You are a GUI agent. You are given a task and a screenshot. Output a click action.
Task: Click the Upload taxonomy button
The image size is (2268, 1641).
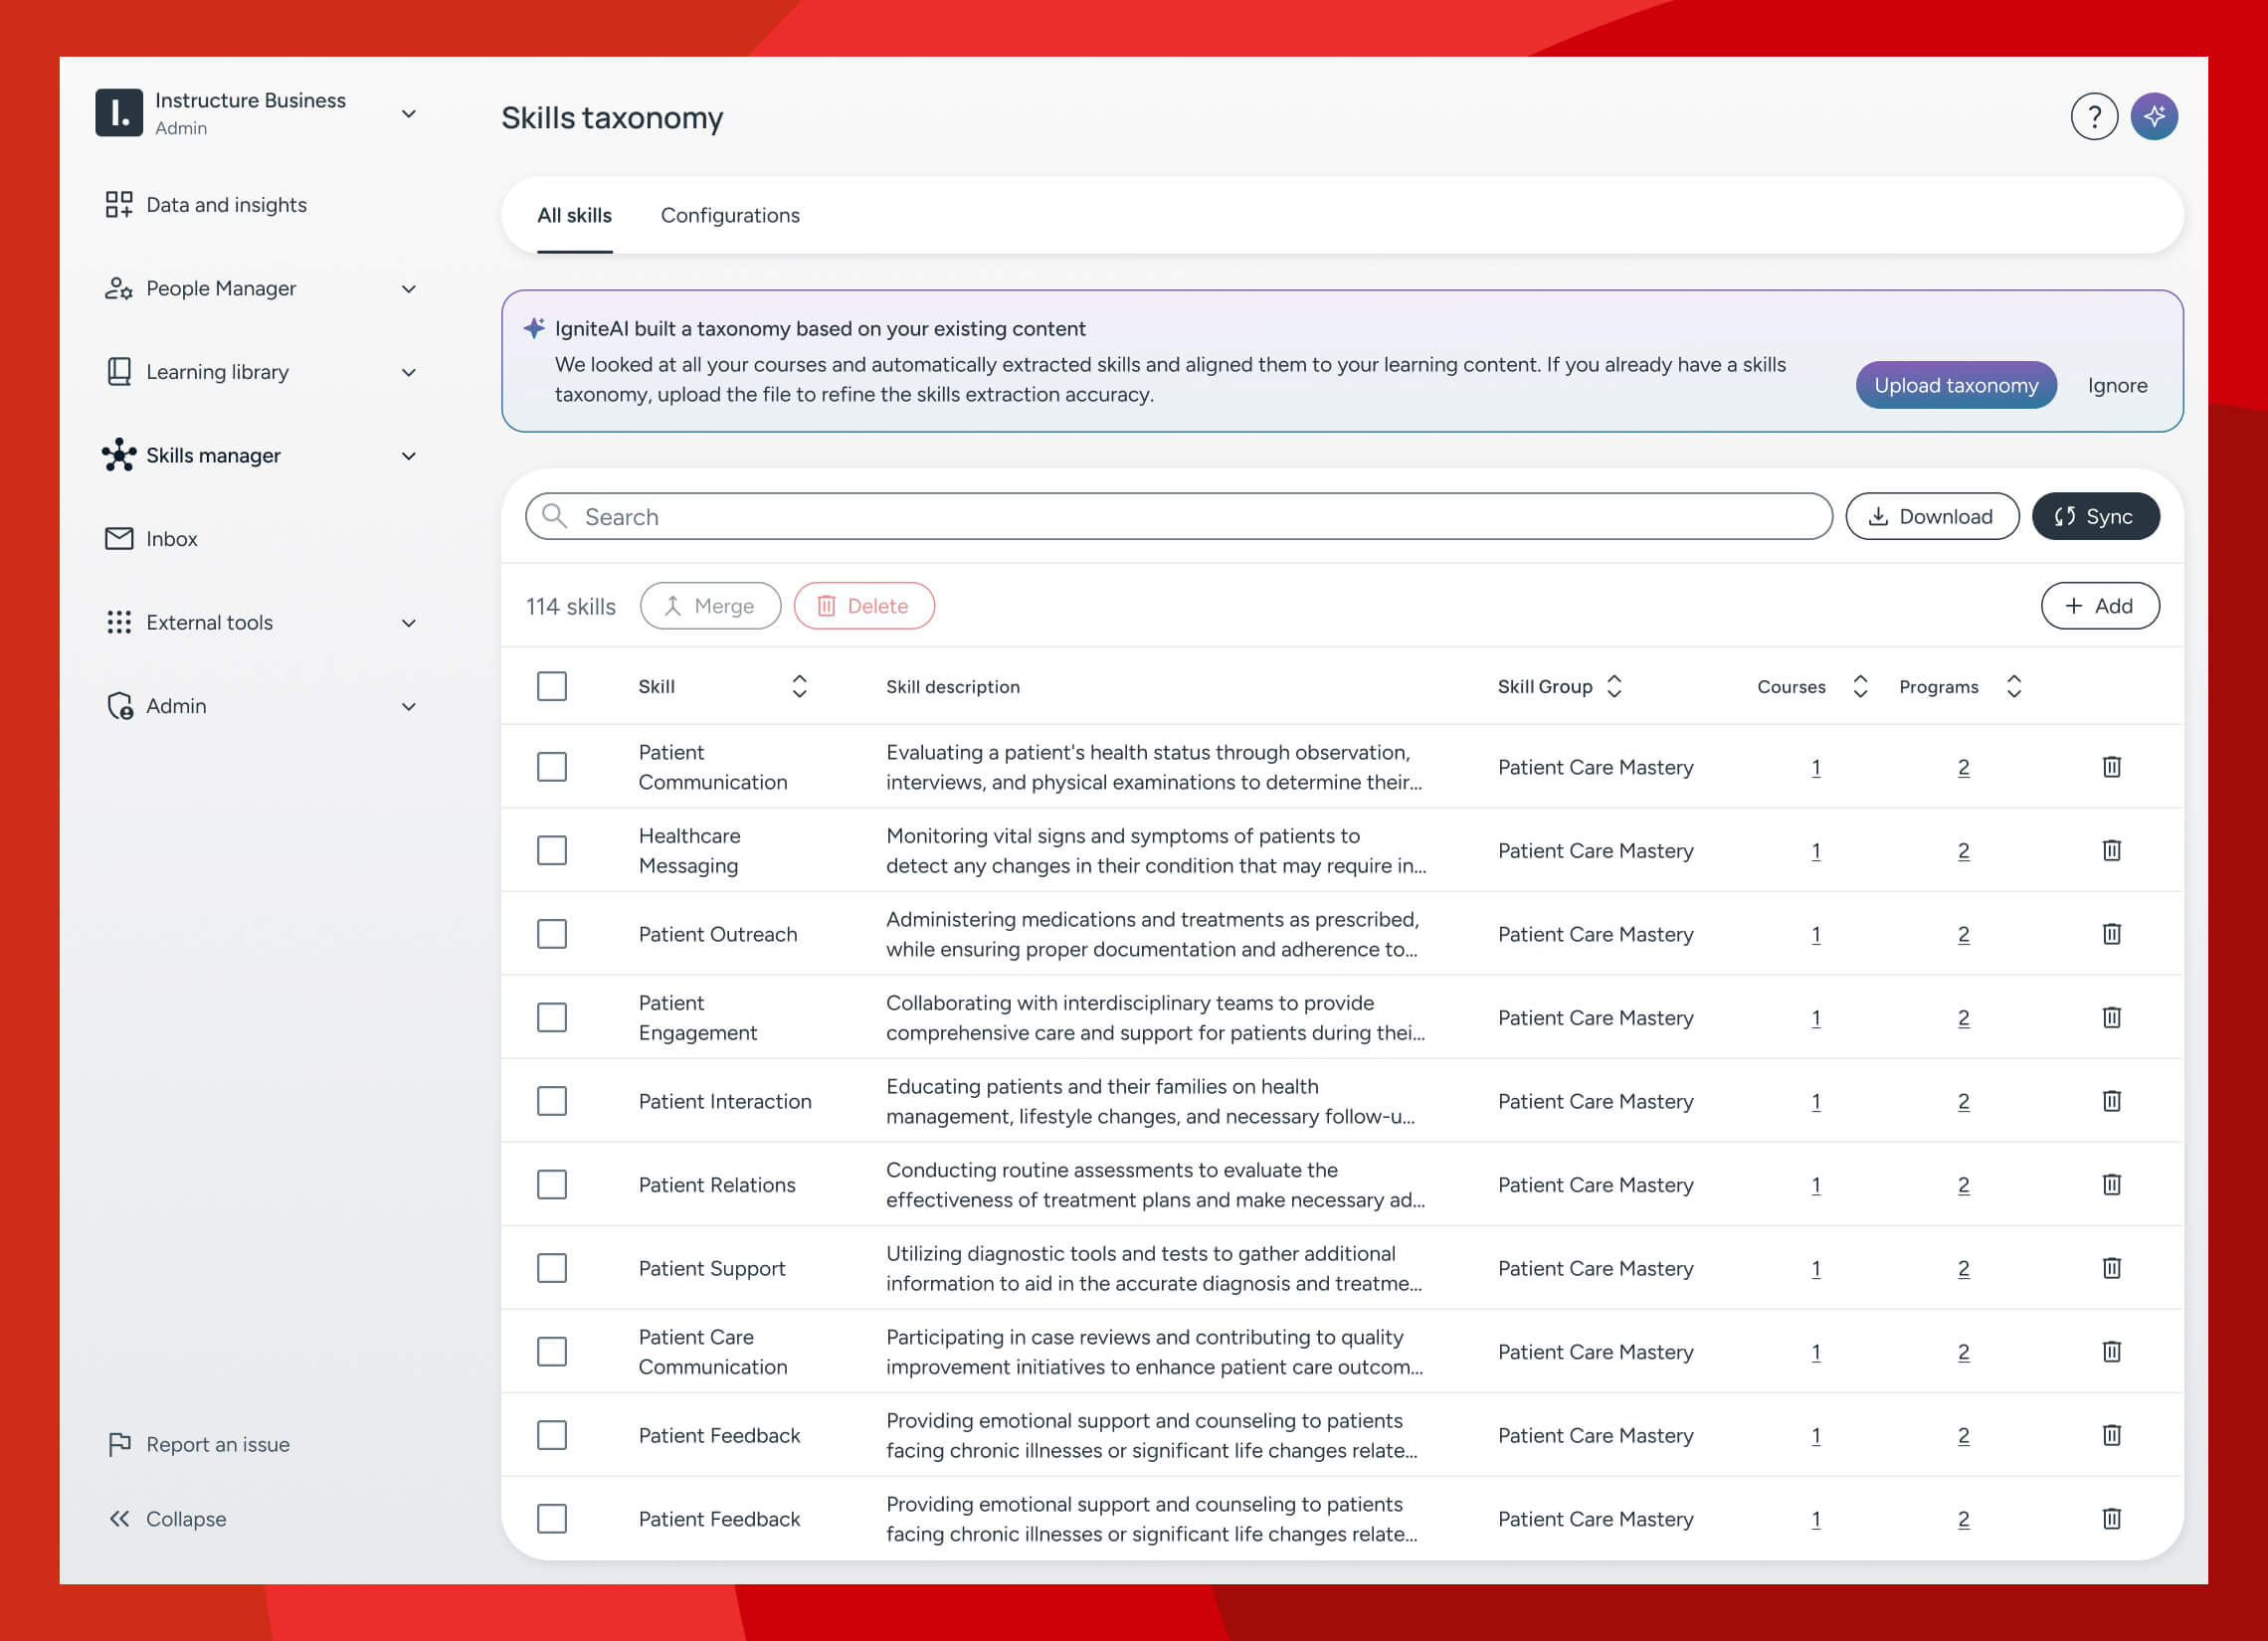1955,386
